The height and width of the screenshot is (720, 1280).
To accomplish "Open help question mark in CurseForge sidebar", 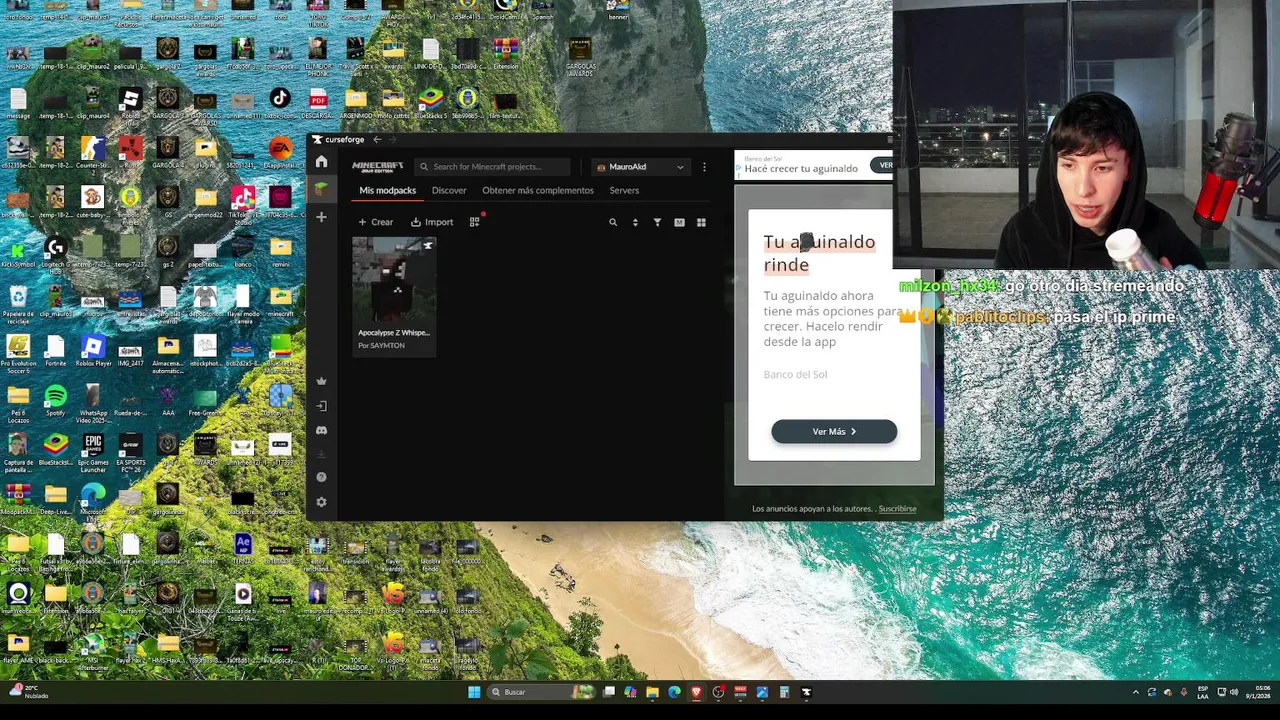I will coord(321,477).
